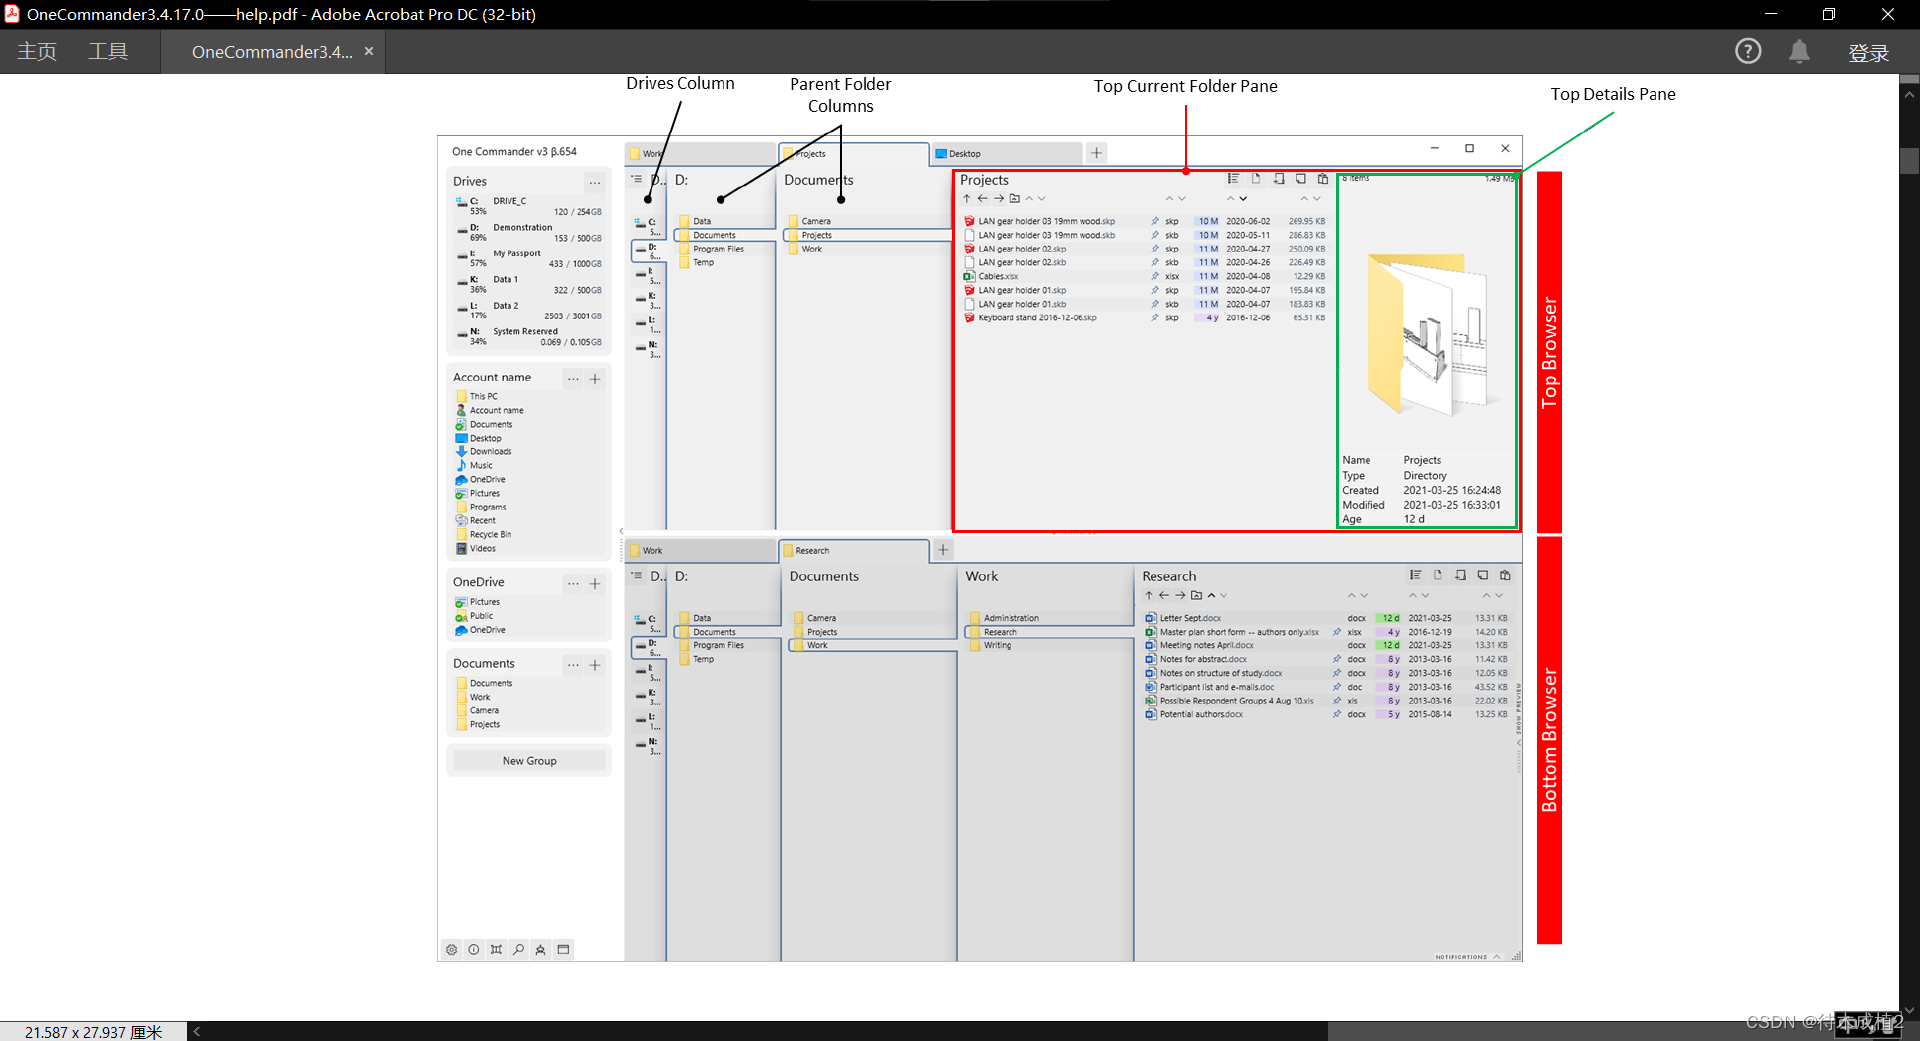
Task: Select the Research tab in the bottom browser
Action: tap(855, 551)
